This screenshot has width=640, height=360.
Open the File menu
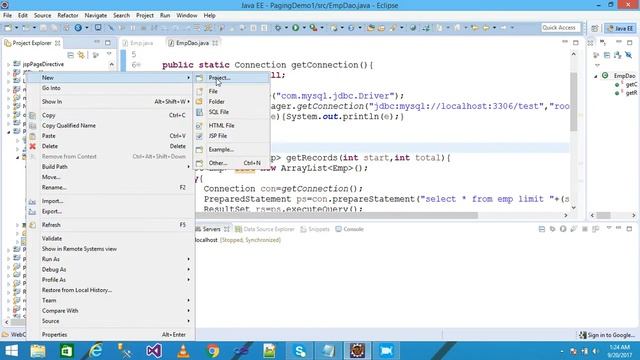point(7,16)
